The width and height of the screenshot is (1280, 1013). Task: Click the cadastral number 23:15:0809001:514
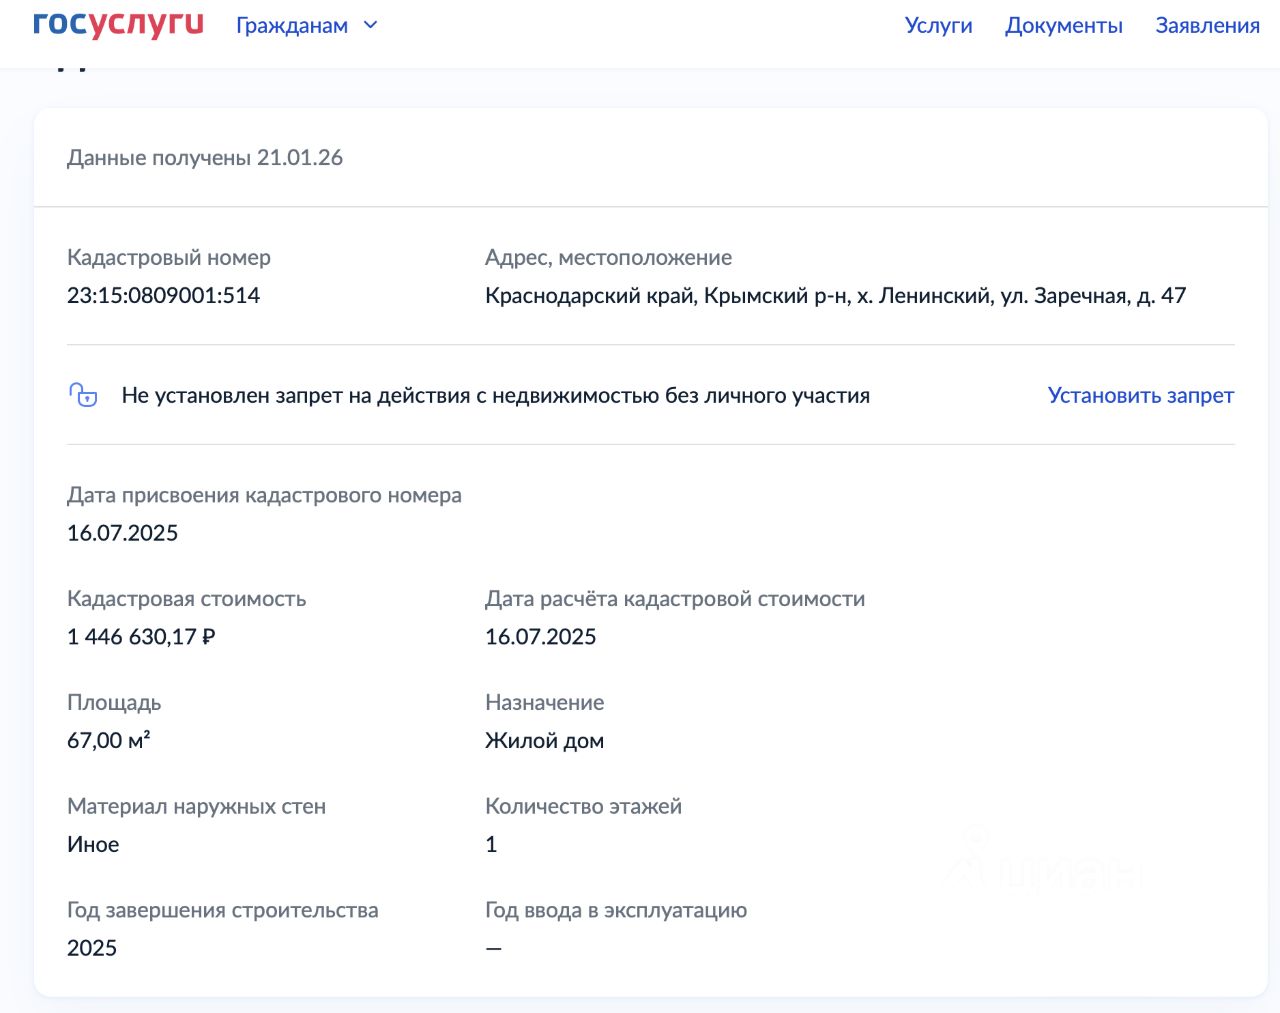point(163,296)
